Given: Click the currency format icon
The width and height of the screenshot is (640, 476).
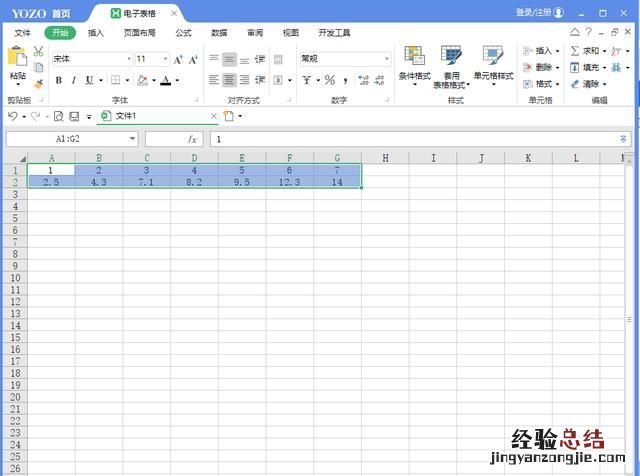Looking at the screenshot, I should (x=307, y=80).
